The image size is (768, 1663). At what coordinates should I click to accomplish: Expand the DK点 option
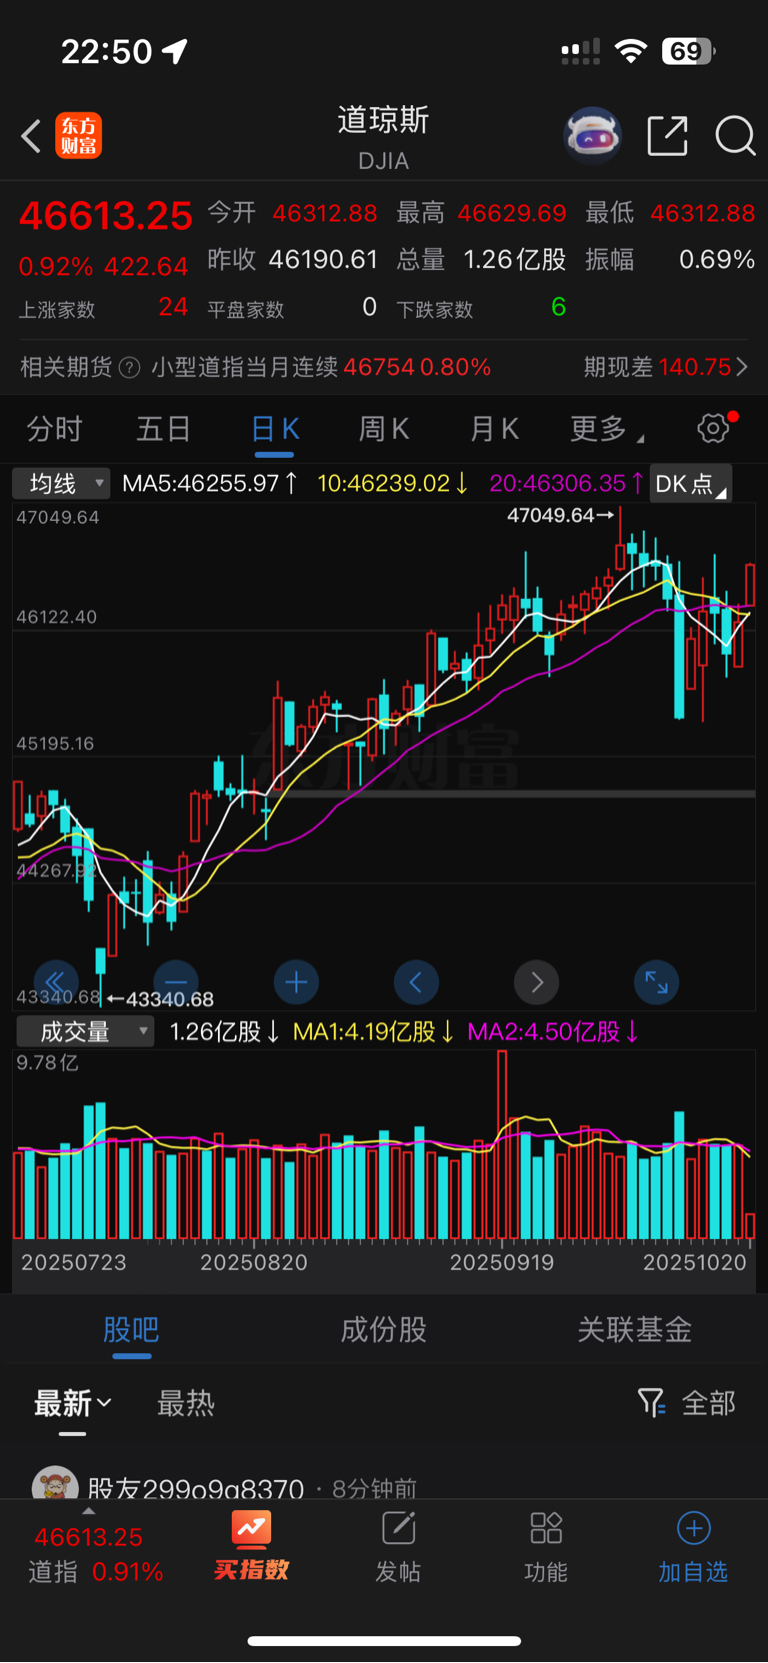(x=690, y=484)
